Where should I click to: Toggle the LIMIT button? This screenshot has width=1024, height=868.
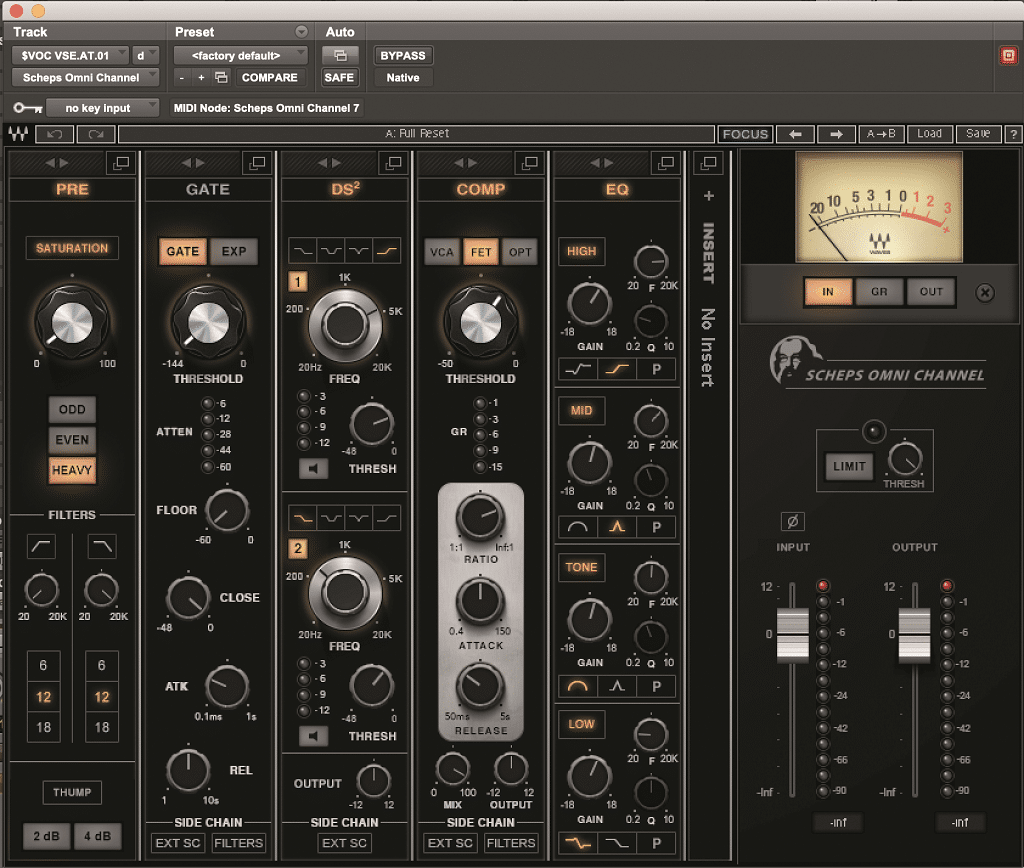[x=849, y=466]
